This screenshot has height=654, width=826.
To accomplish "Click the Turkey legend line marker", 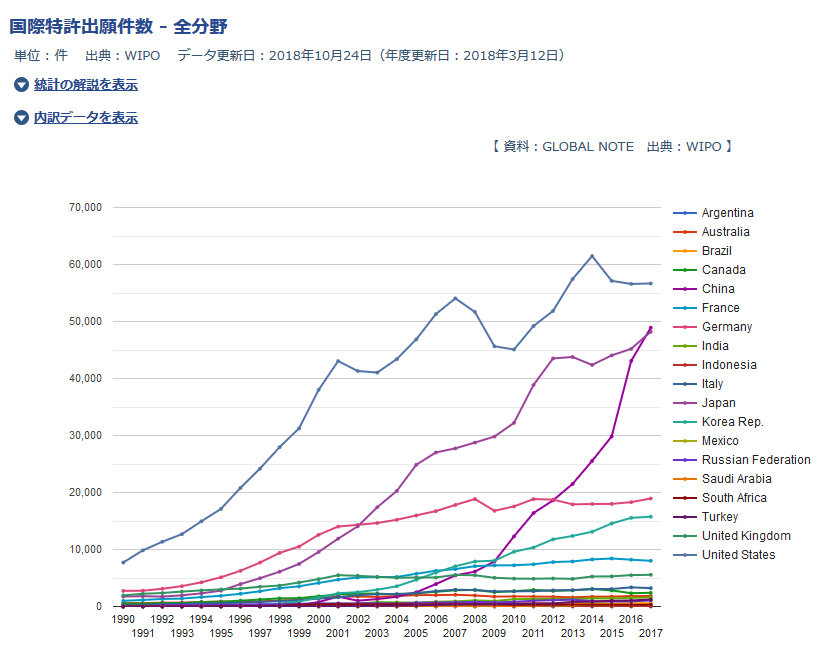I will 684,517.
